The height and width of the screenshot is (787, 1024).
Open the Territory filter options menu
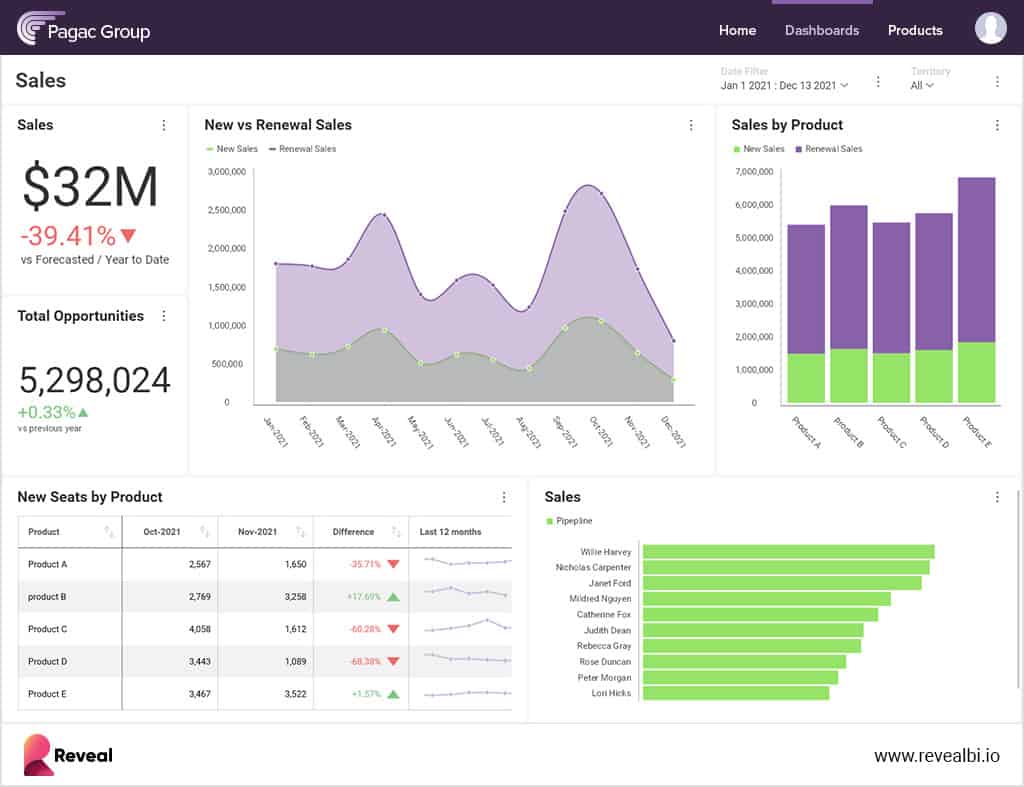coord(997,82)
